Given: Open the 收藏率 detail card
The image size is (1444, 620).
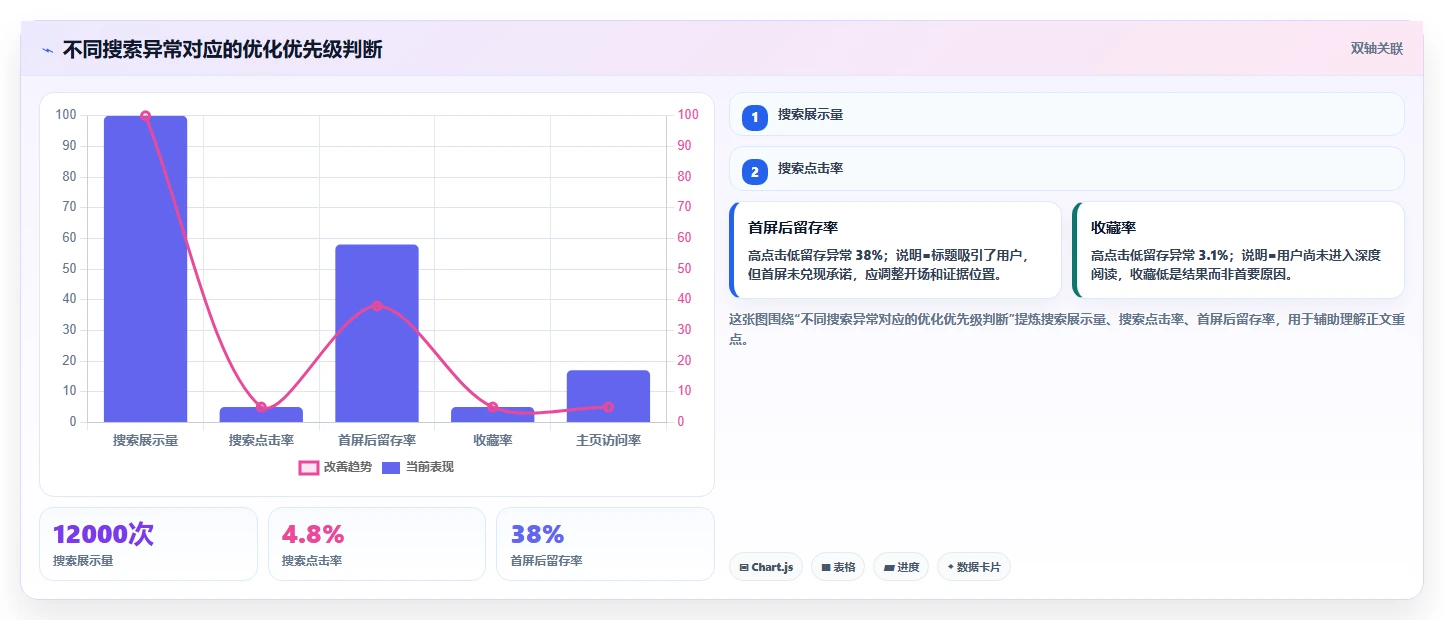Looking at the screenshot, I should (x=1238, y=250).
